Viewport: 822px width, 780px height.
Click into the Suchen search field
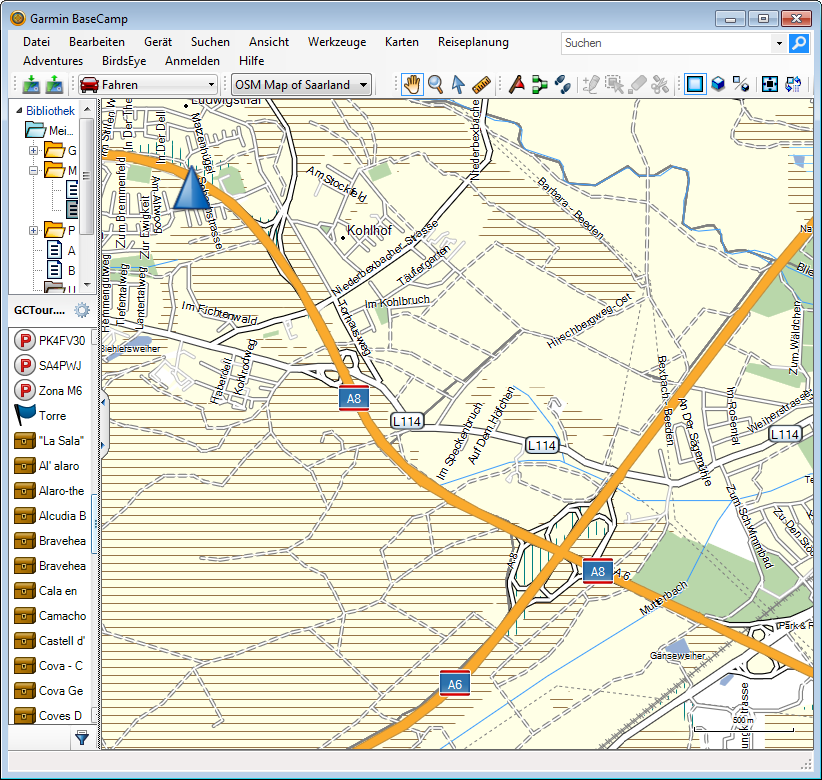(x=667, y=43)
